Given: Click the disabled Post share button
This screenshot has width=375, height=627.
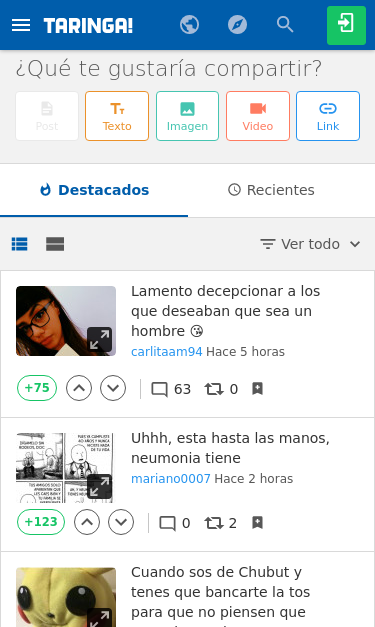Looking at the screenshot, I should tap(47, 116).
